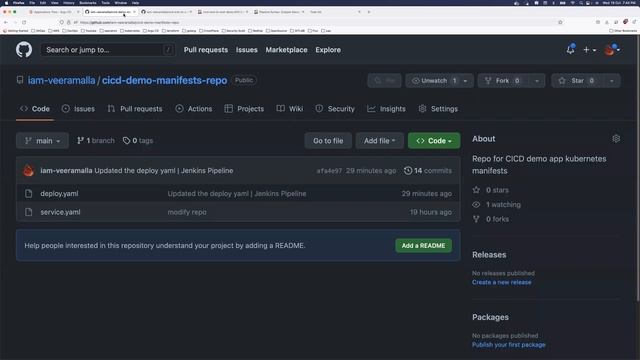This screenshot has height=360, width=640.
Task: Click Publish your first package link
Action: (x=509, y=345)
